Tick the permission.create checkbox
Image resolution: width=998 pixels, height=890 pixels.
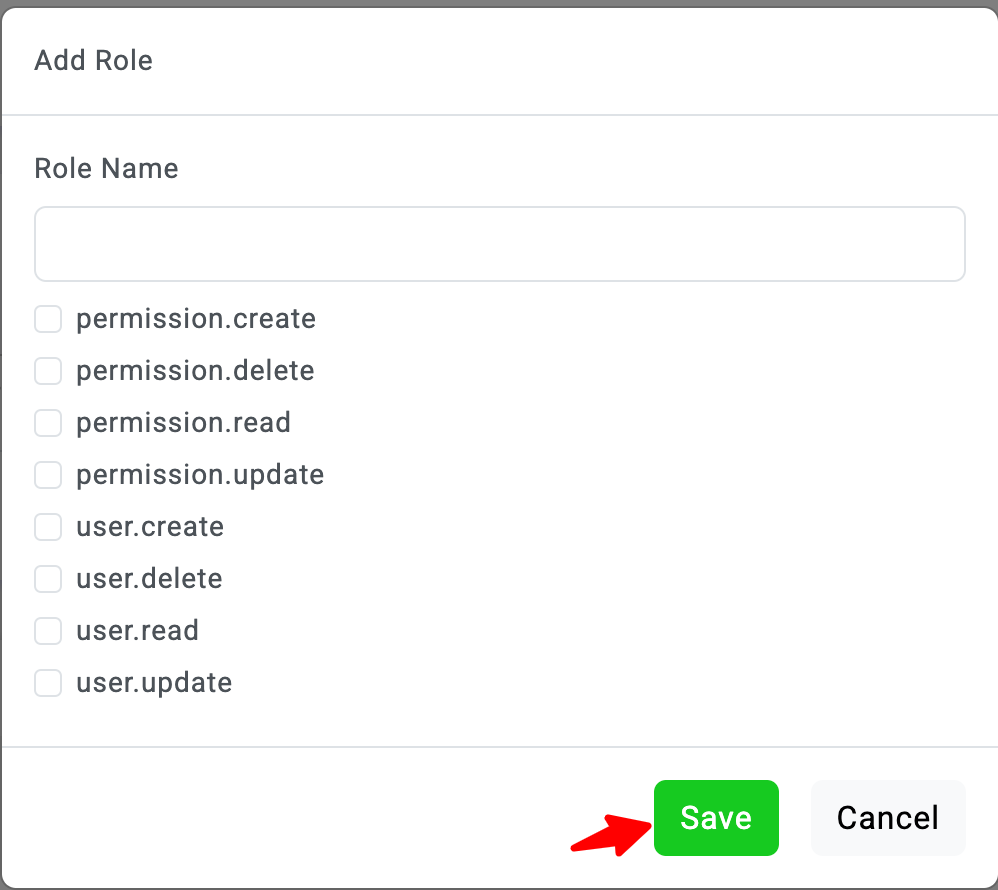click(48, 319)
